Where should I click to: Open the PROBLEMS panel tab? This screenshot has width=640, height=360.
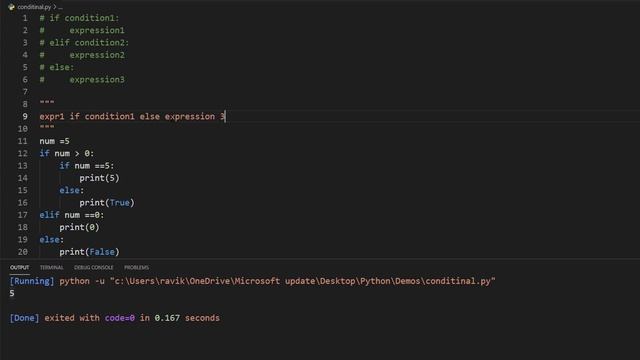point(136,267)
